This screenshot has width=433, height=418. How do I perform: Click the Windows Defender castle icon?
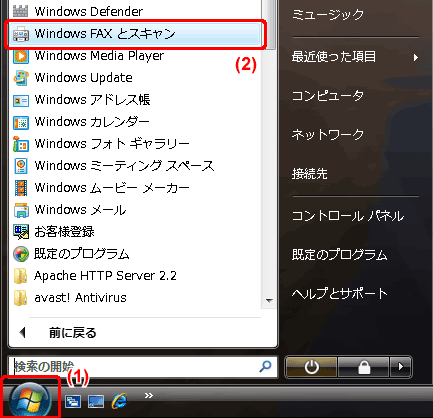[x=21, y=11]
